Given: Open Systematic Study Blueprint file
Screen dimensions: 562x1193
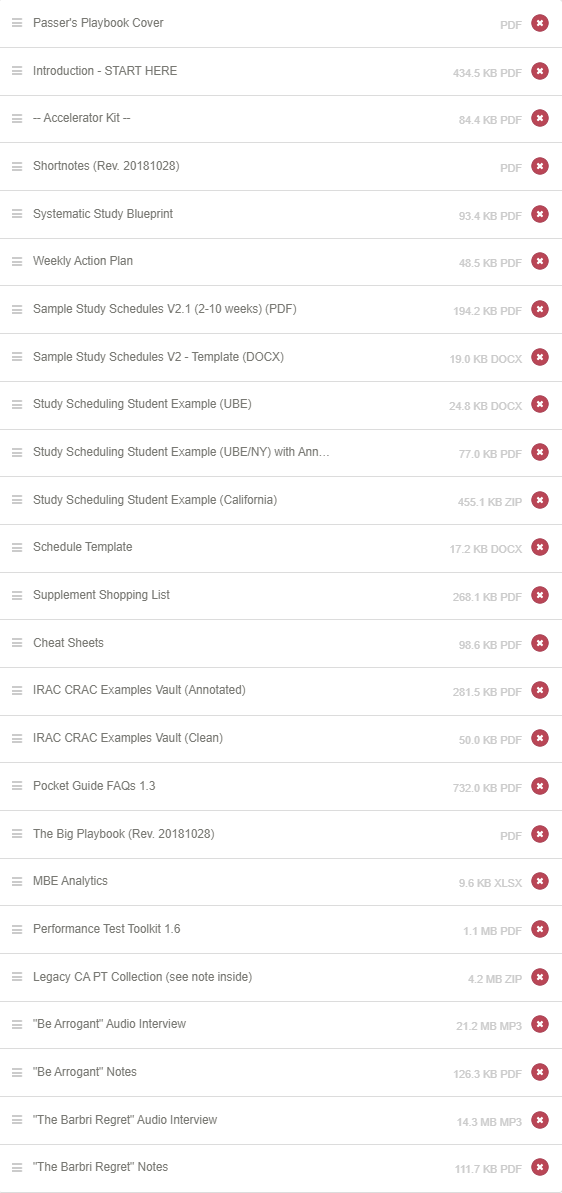Looking at the screenshot, I should [x=103, y=214].
